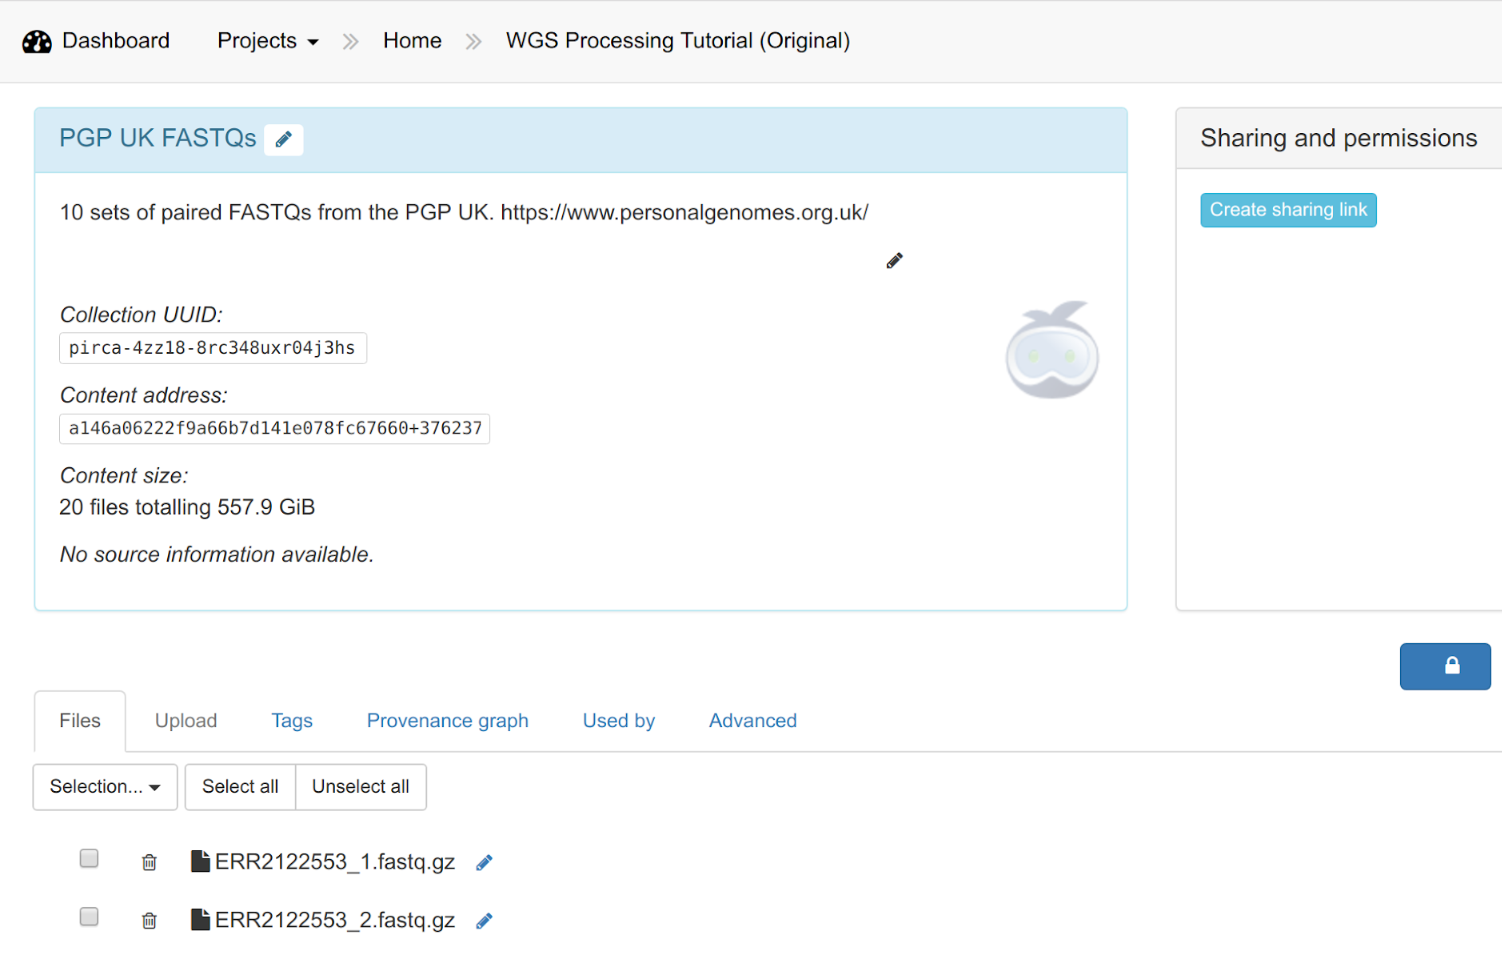
Task: Rename the ERR2122553_2.fastq.gz file
Action: click(x=484, y=920)
